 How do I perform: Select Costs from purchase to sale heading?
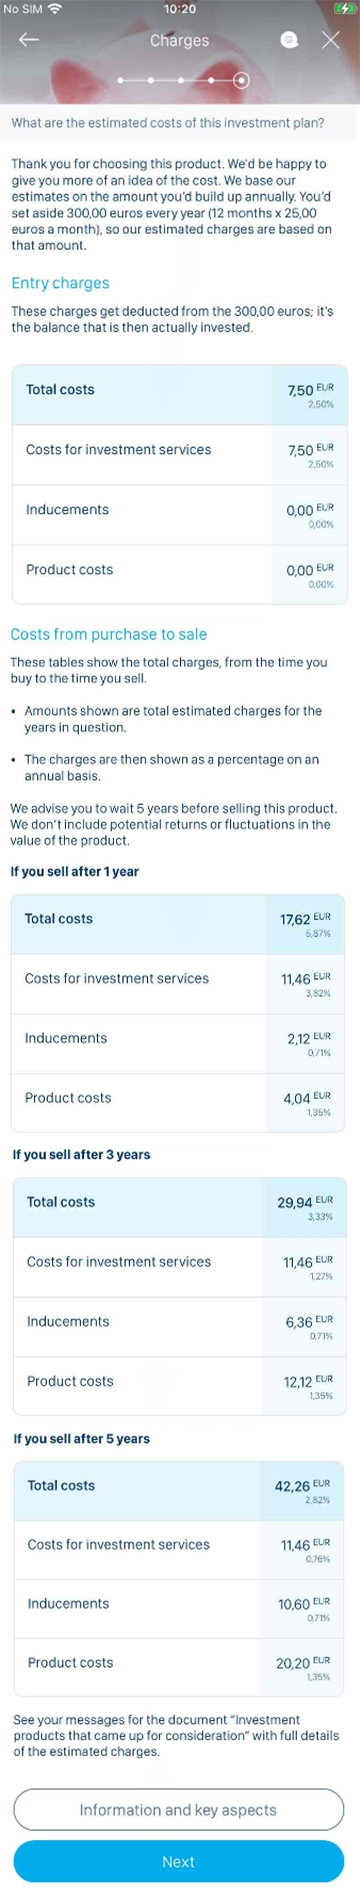coord(109,634)
